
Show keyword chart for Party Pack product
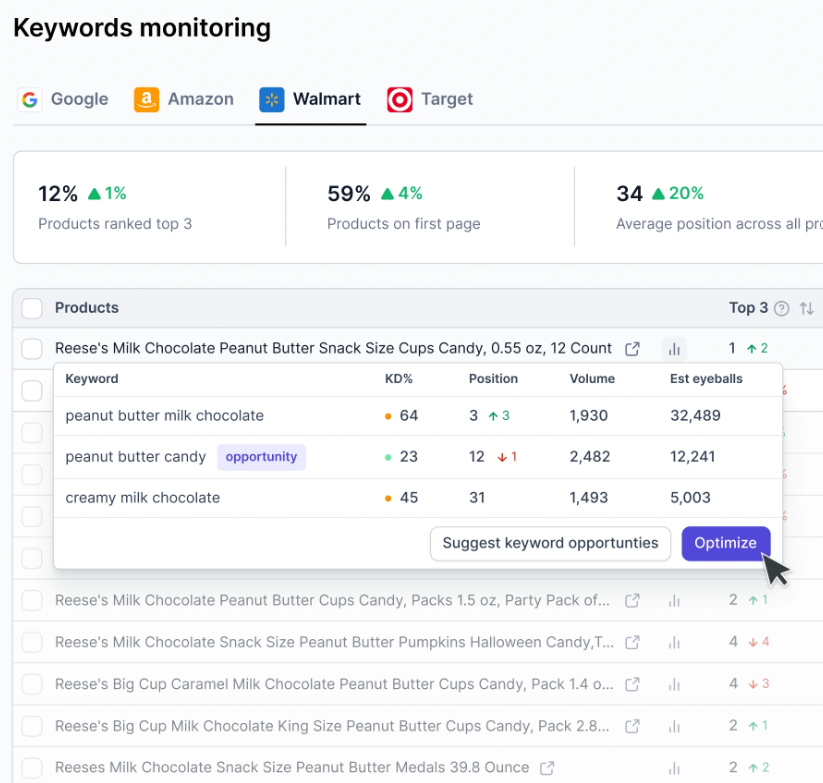[674, 600]
